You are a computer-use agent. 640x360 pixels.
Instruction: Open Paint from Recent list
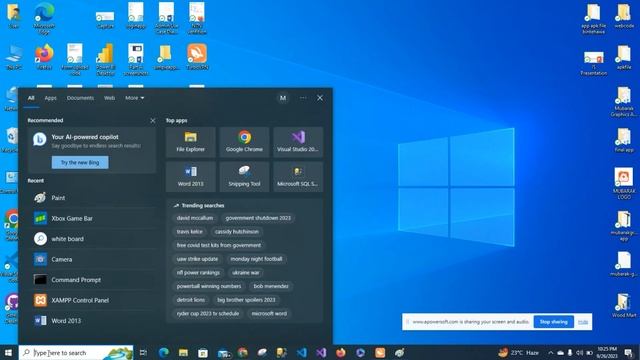coord(93,198)
